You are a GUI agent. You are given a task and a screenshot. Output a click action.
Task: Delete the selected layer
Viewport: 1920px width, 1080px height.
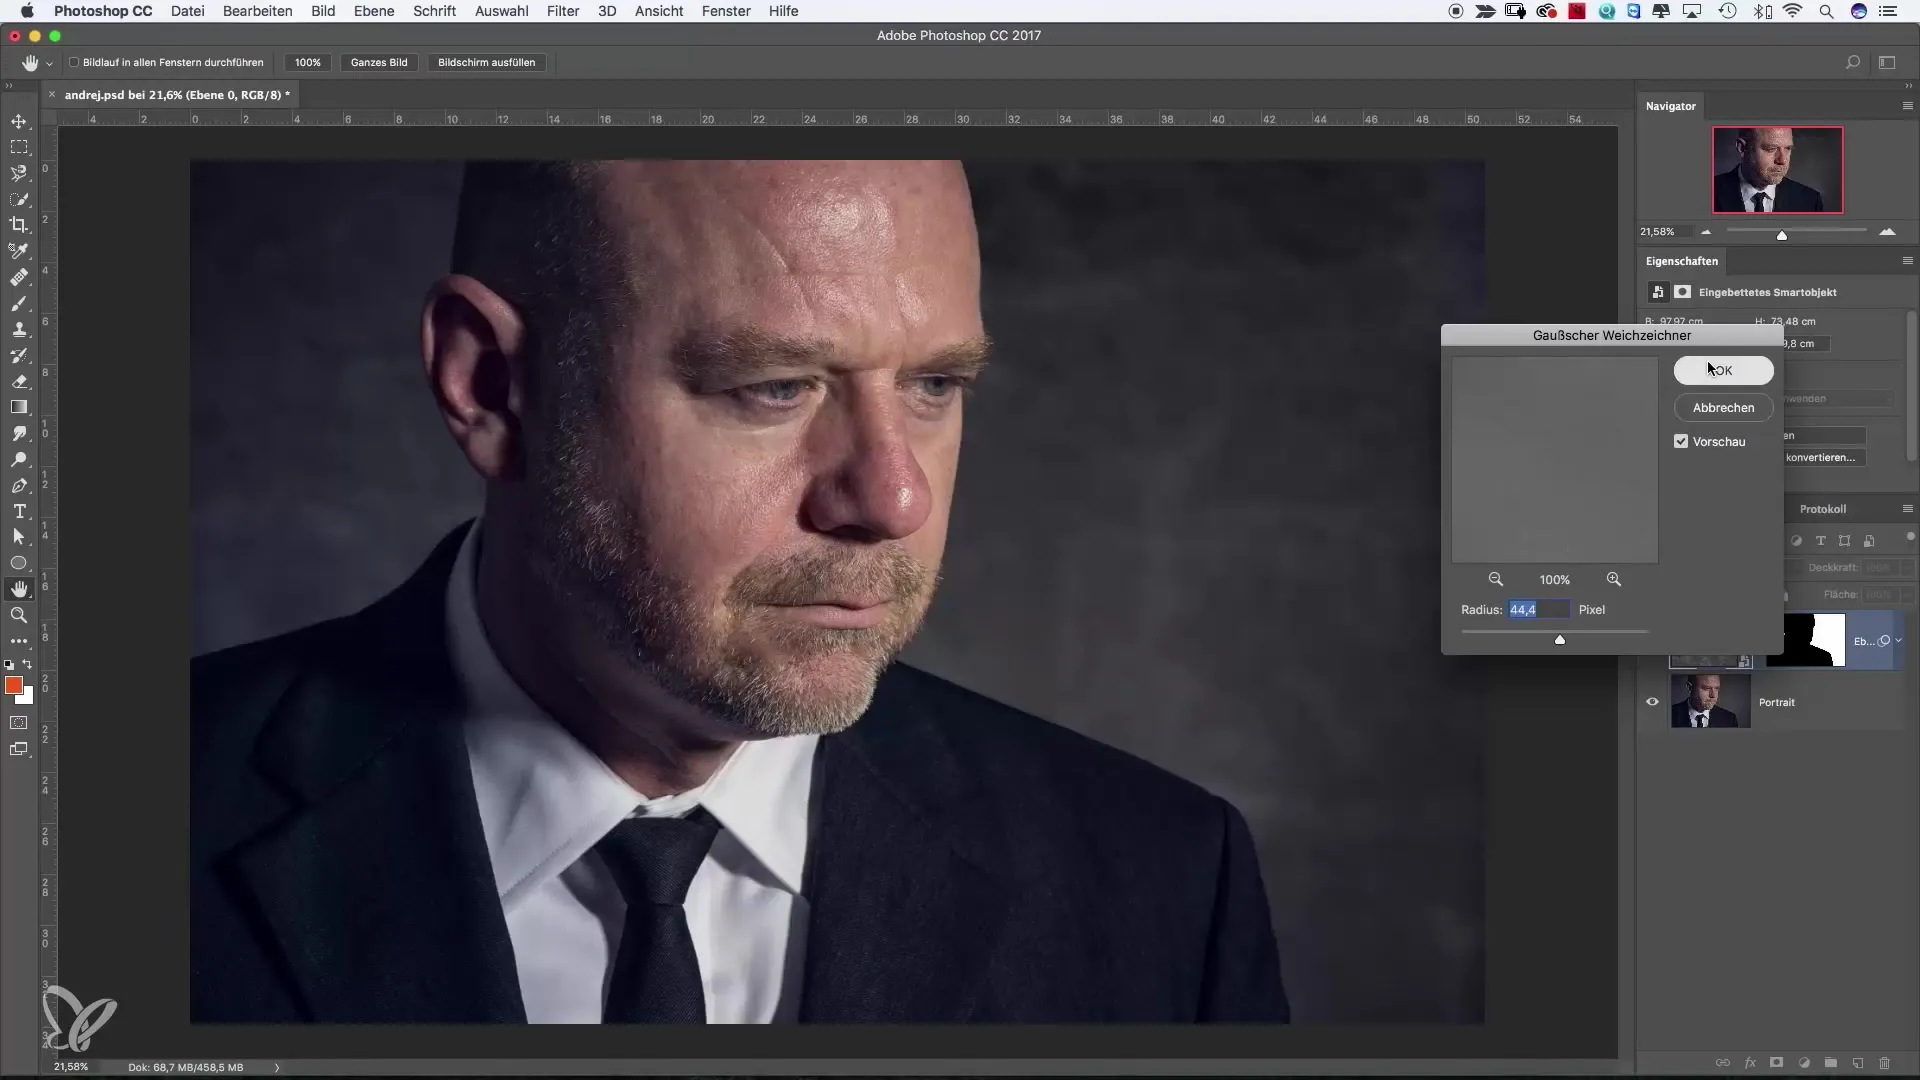coord(1884,1063)
